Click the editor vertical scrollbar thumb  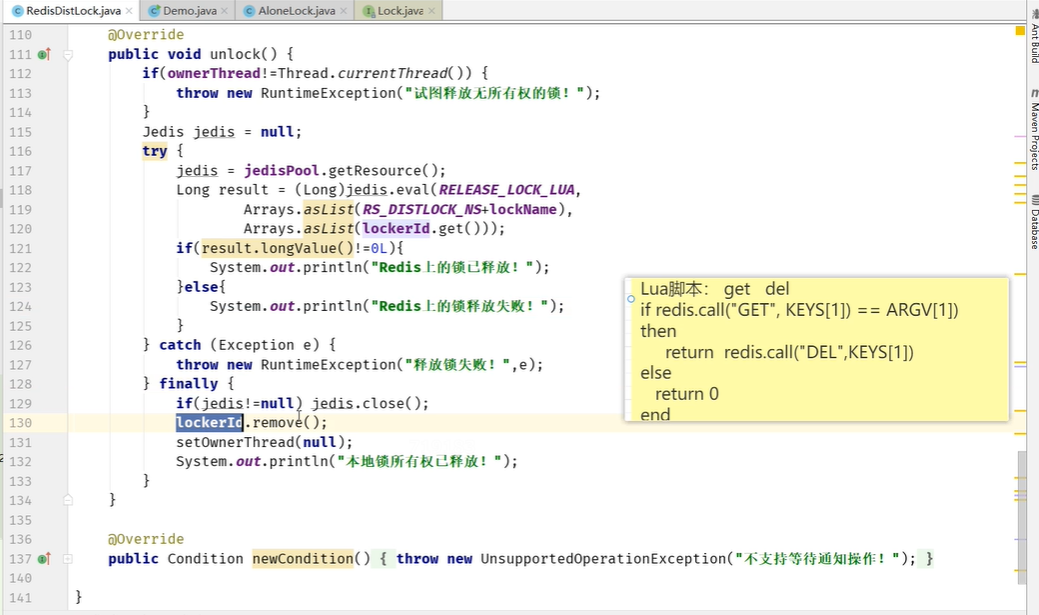click(1022, 517)
